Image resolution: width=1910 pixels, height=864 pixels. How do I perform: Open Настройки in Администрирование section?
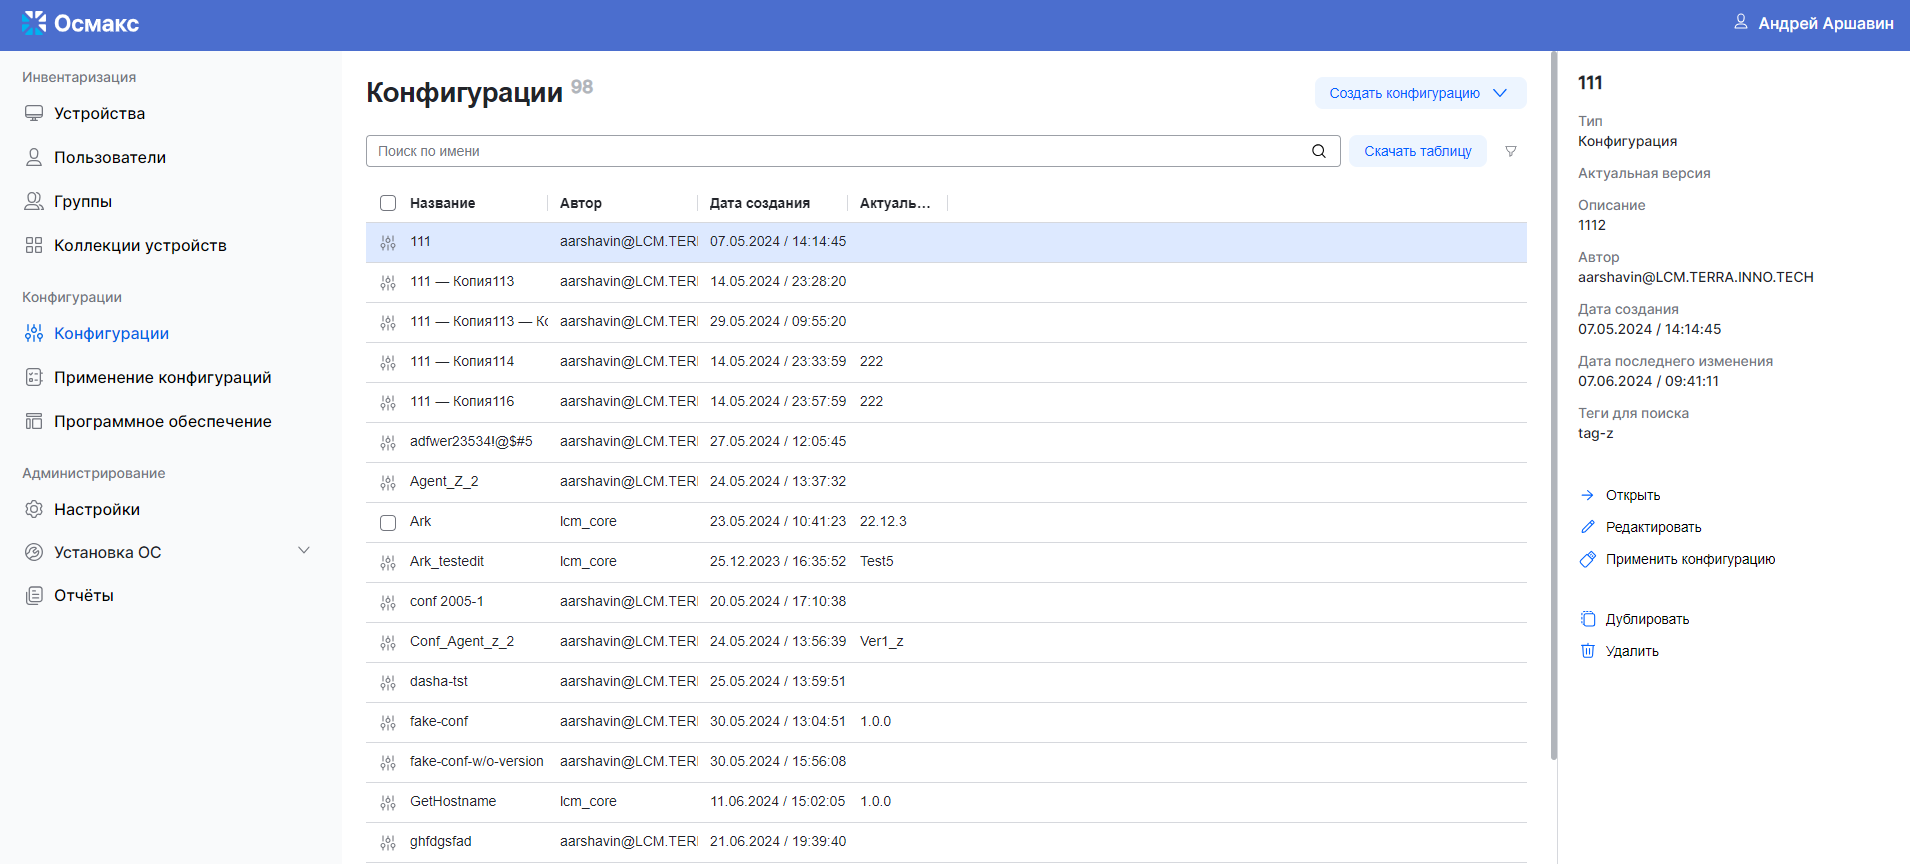[x=97, y=509]
